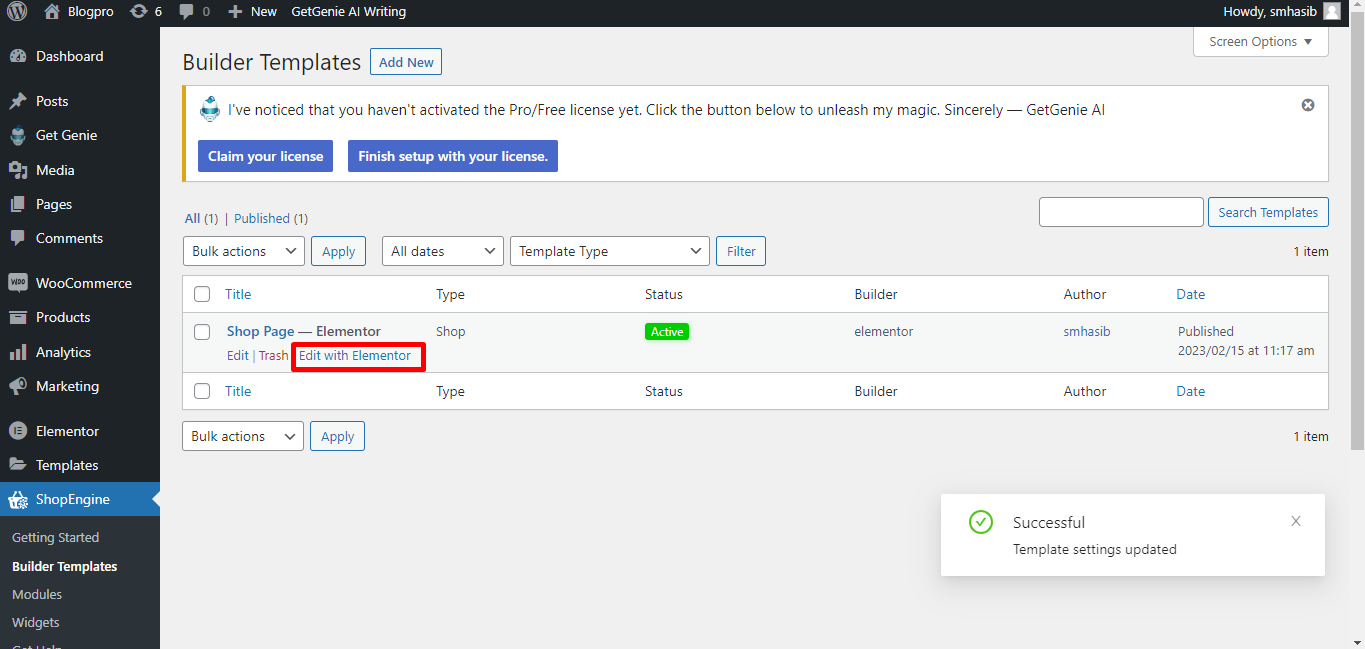Click Howdy, smhasib account text
This screenshot has width=1365, height=649.
(x=1270, y=12)
